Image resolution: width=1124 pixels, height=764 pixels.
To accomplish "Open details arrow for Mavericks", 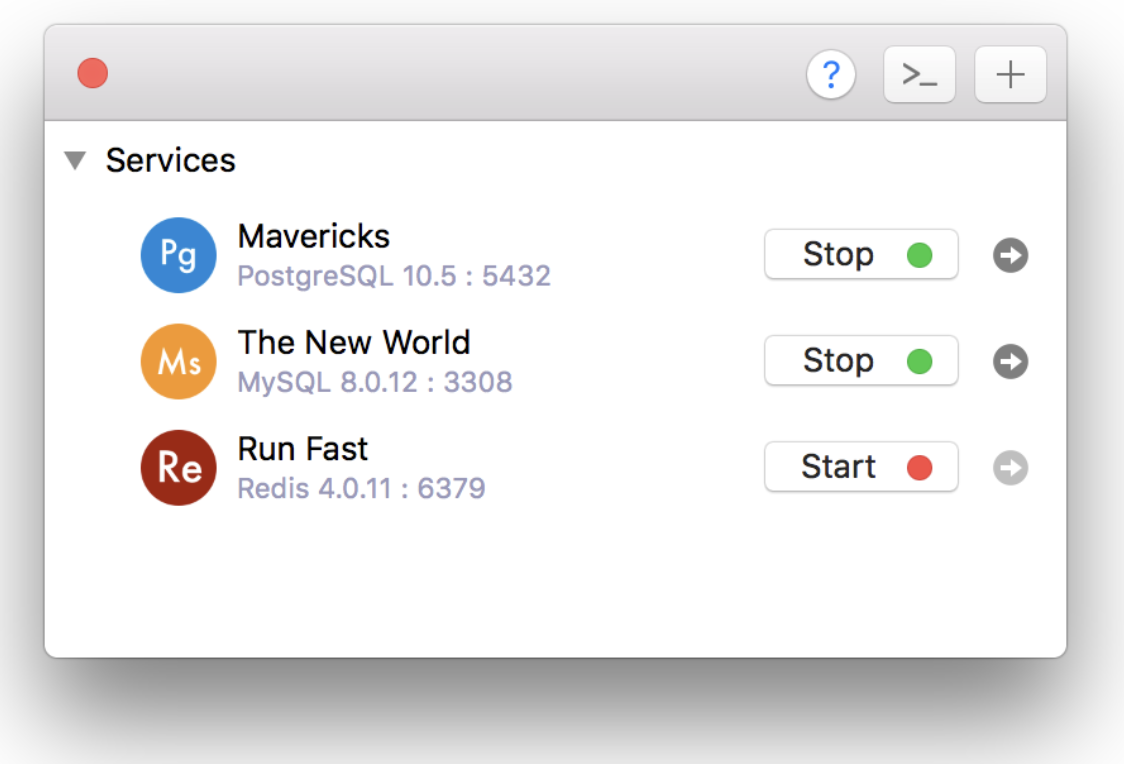I will 1011,255.
